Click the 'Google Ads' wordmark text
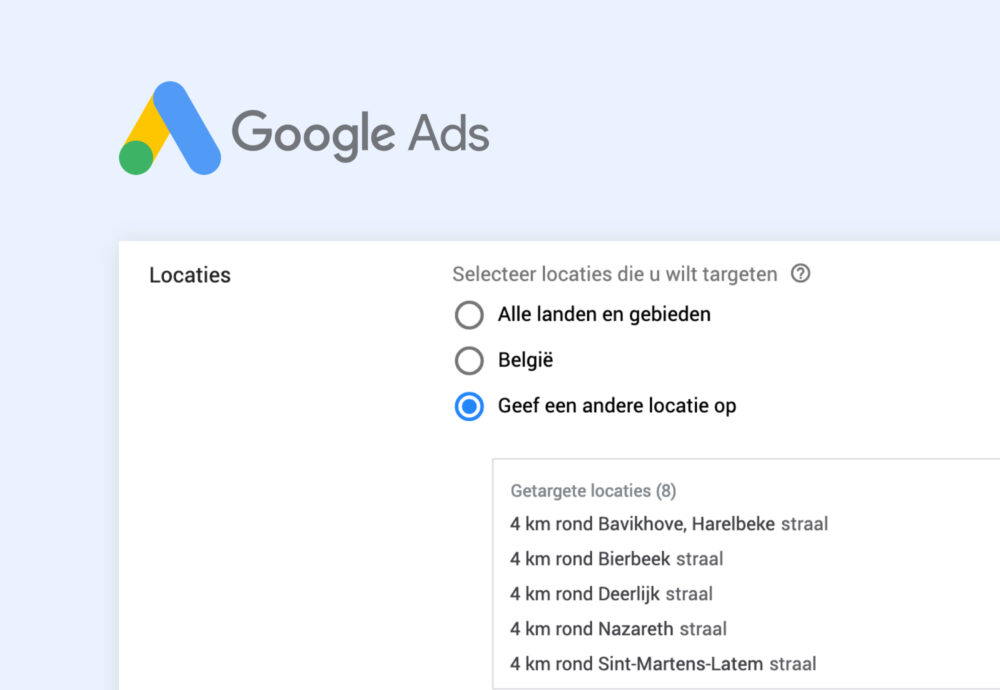This screenshot has height=690, width=1000. [x=360, y=131]
